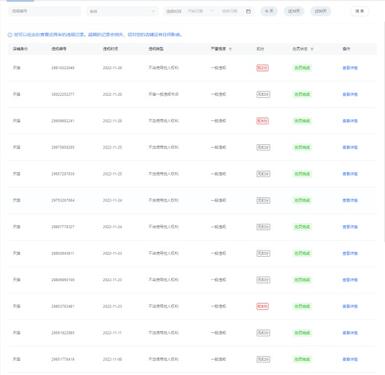The width and height of the screenshot is (385, 375).
Task: Click the end date field of range picker
Action: [230, 11]
